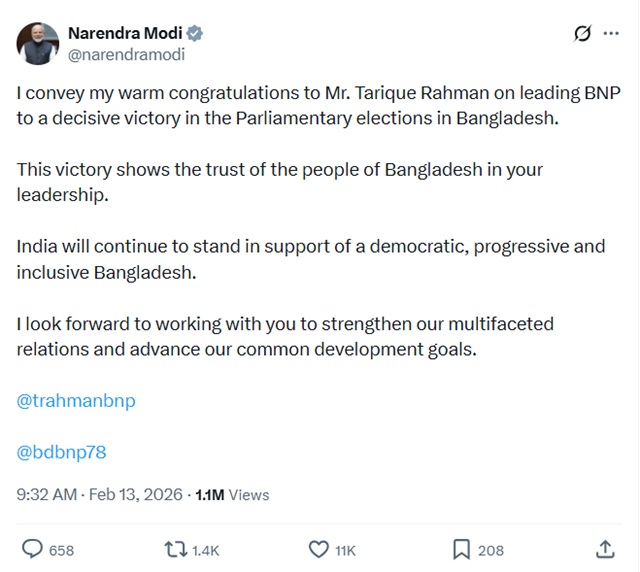View the 1.1M Views analytics
This screenshot has width=640, height=572.
point(232,495)
